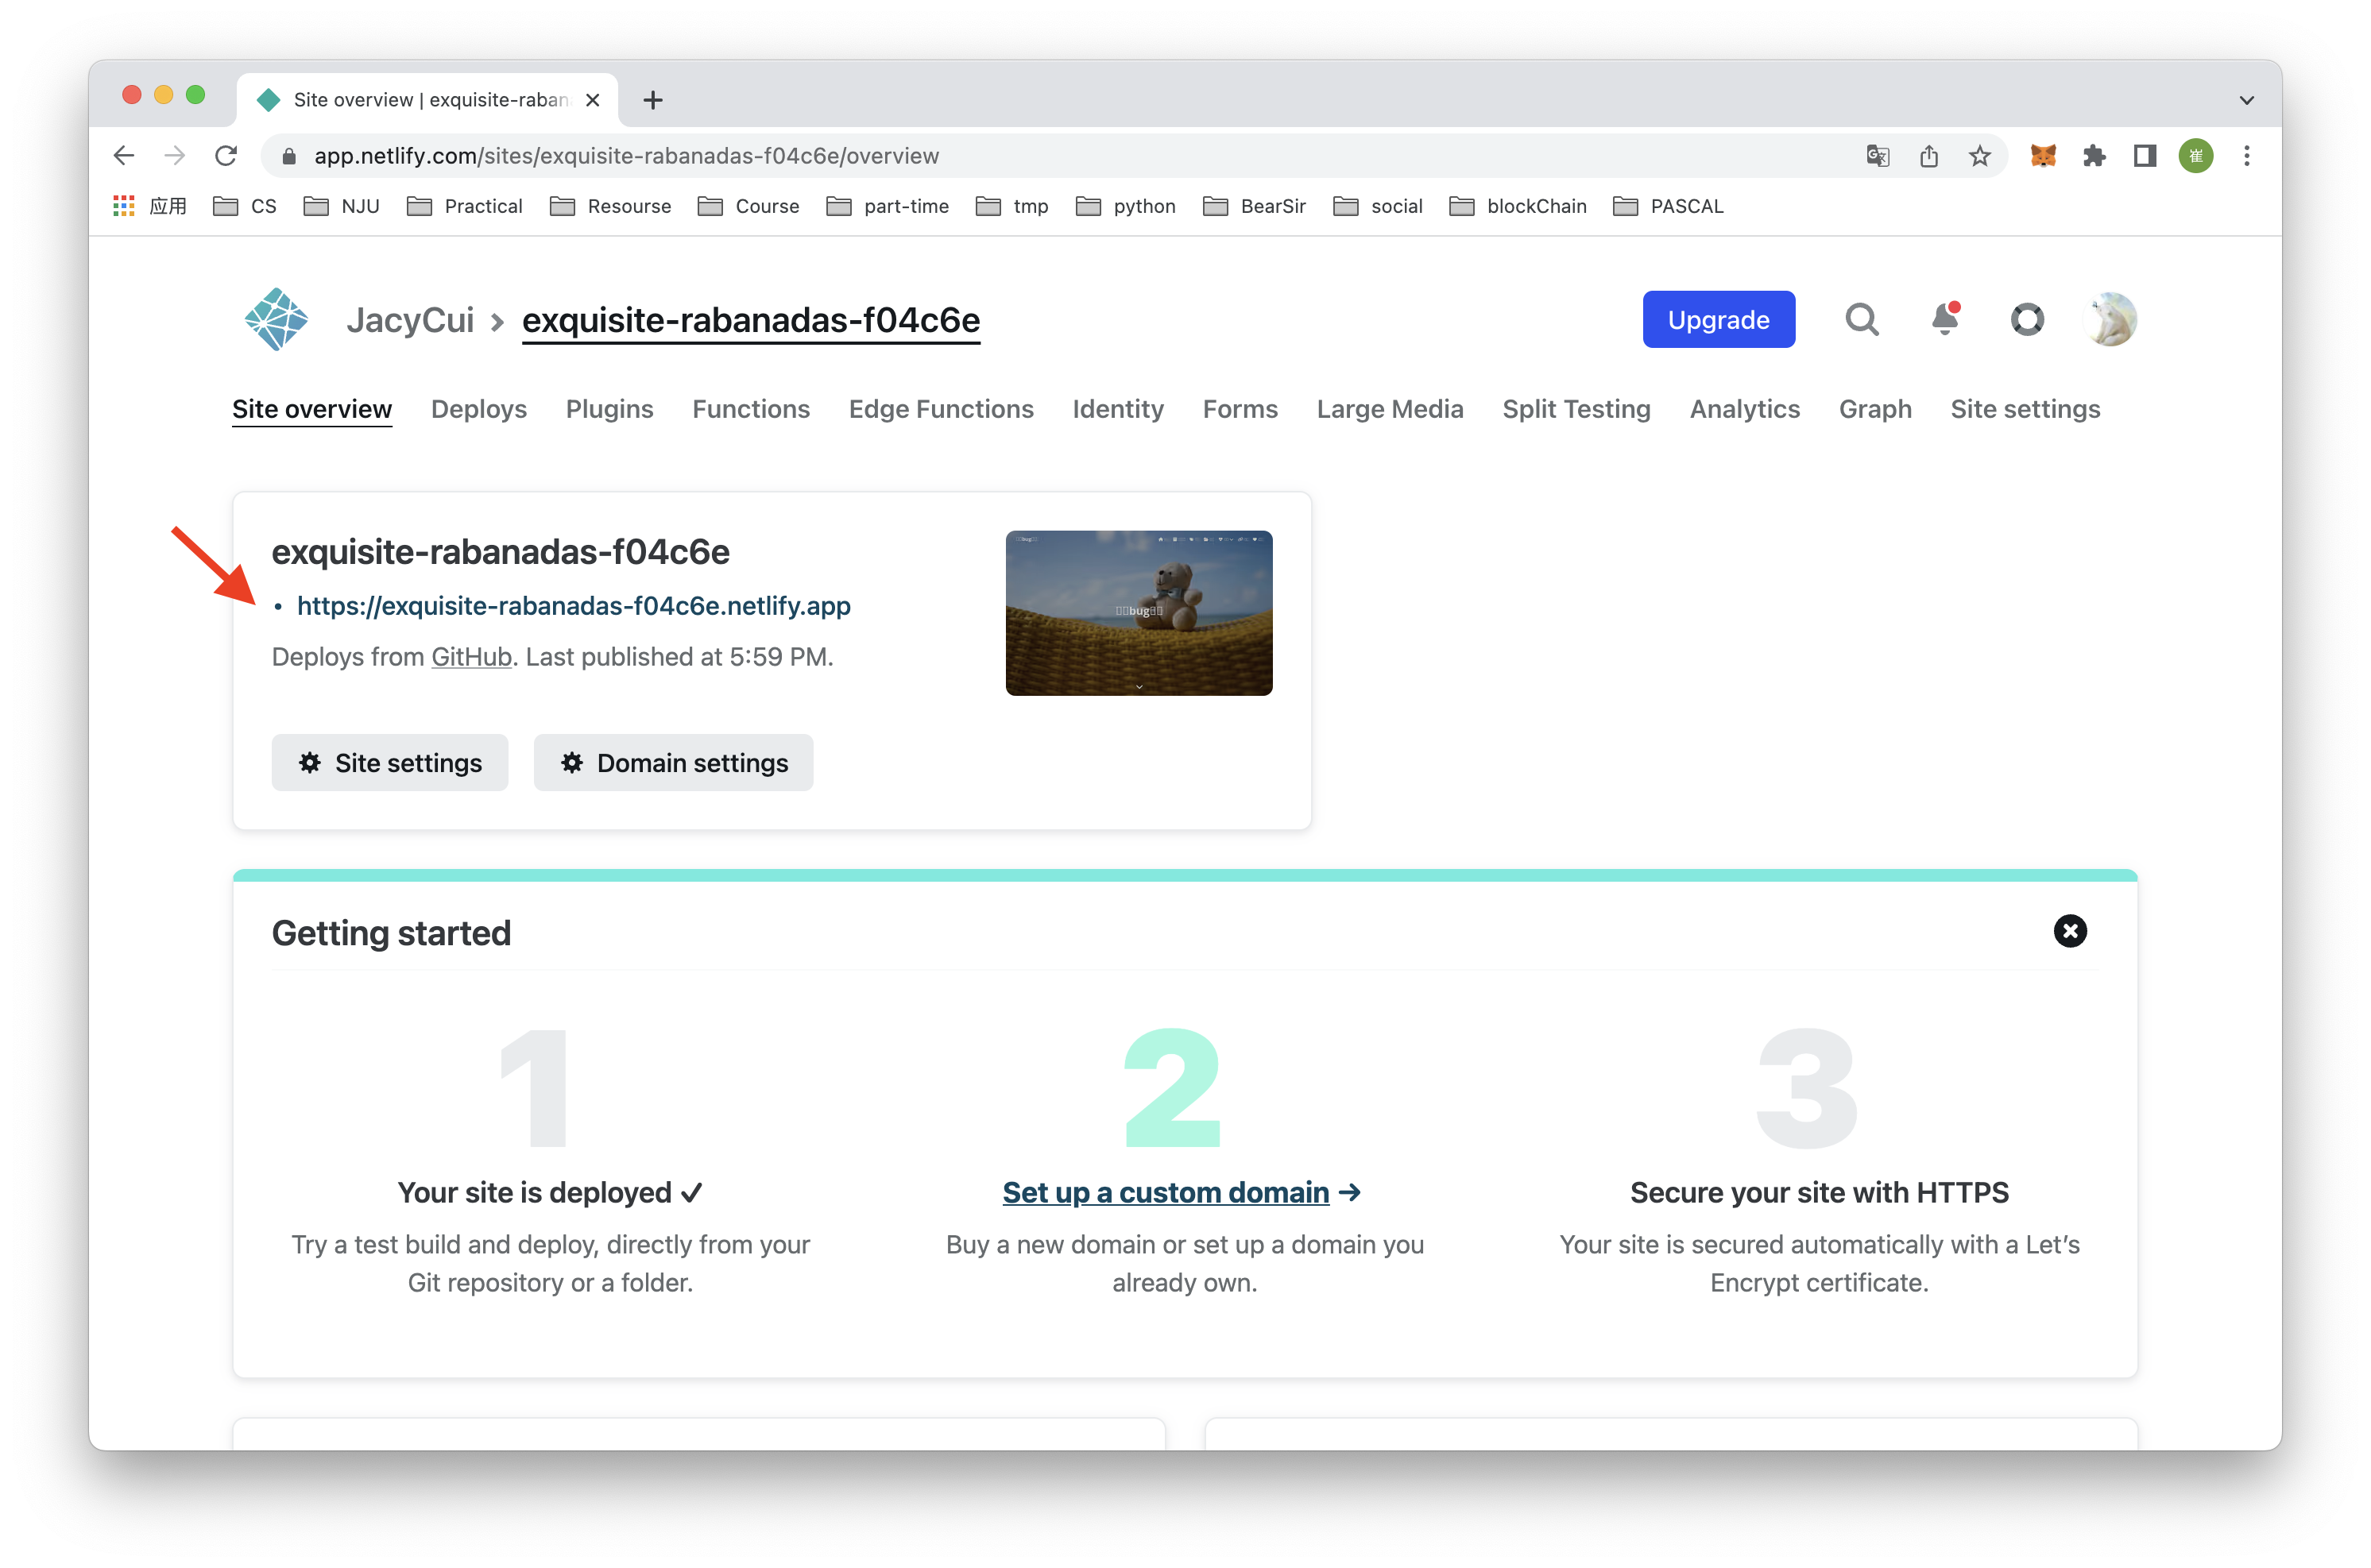Visit the exquisite-rabanadas netlify.app link
Image resolution: width=2371 pixels, height=1568 pixels.
click(573, 605)
